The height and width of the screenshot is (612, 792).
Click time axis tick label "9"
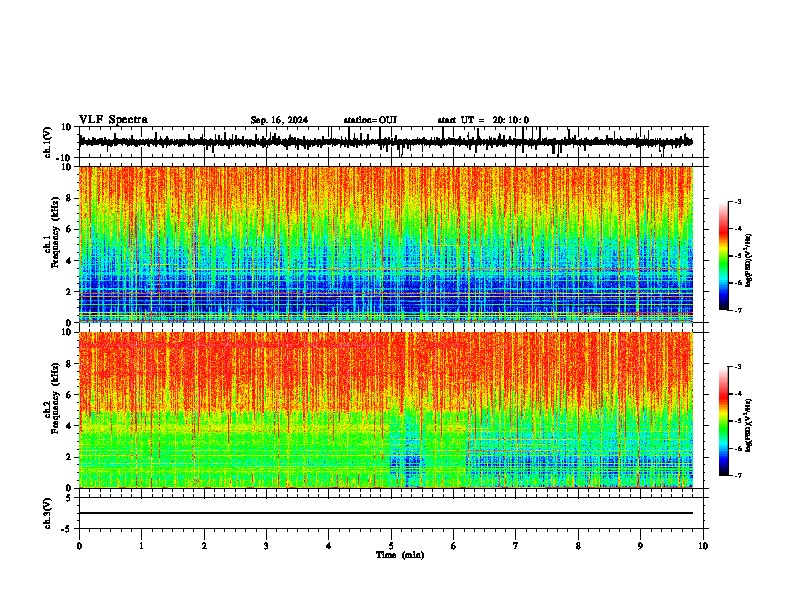pos(640,546)
